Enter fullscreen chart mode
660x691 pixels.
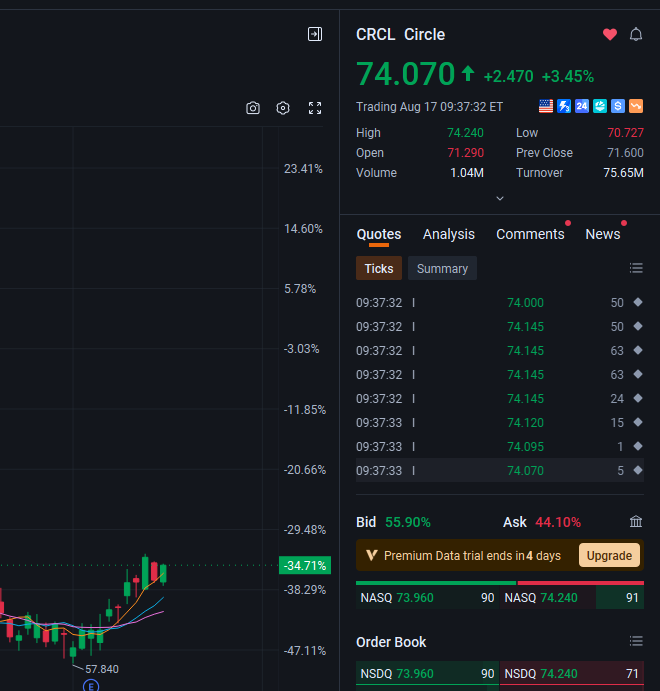pos(315,108)
